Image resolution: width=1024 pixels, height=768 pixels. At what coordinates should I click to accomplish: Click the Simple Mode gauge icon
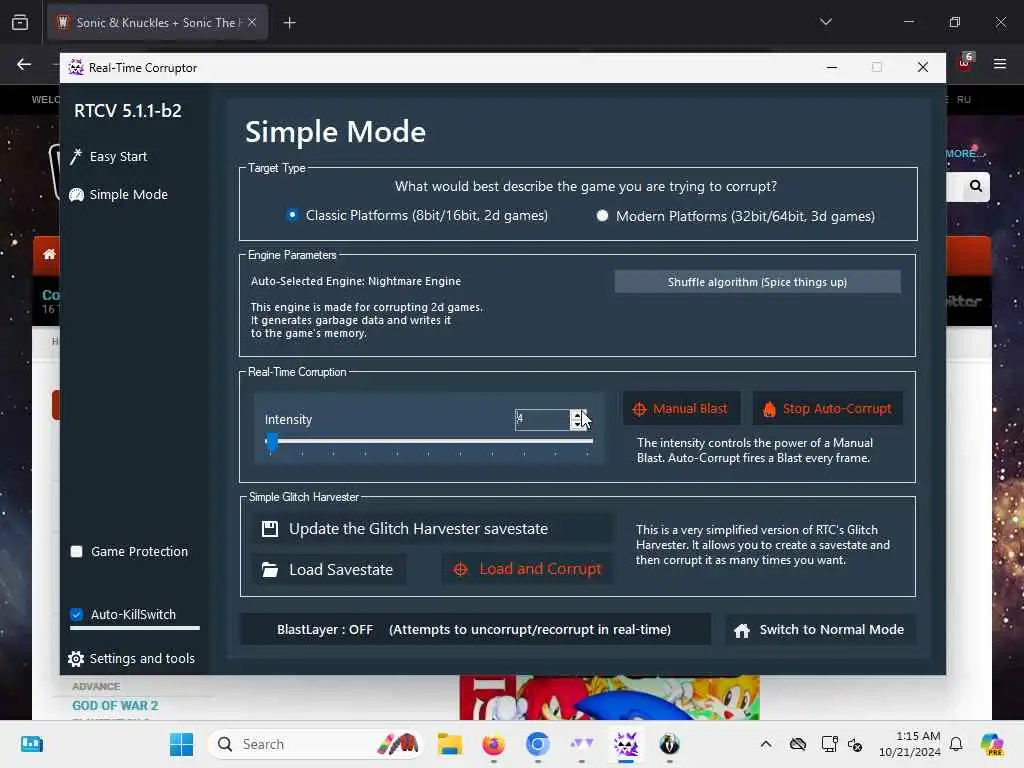point(76,195)
